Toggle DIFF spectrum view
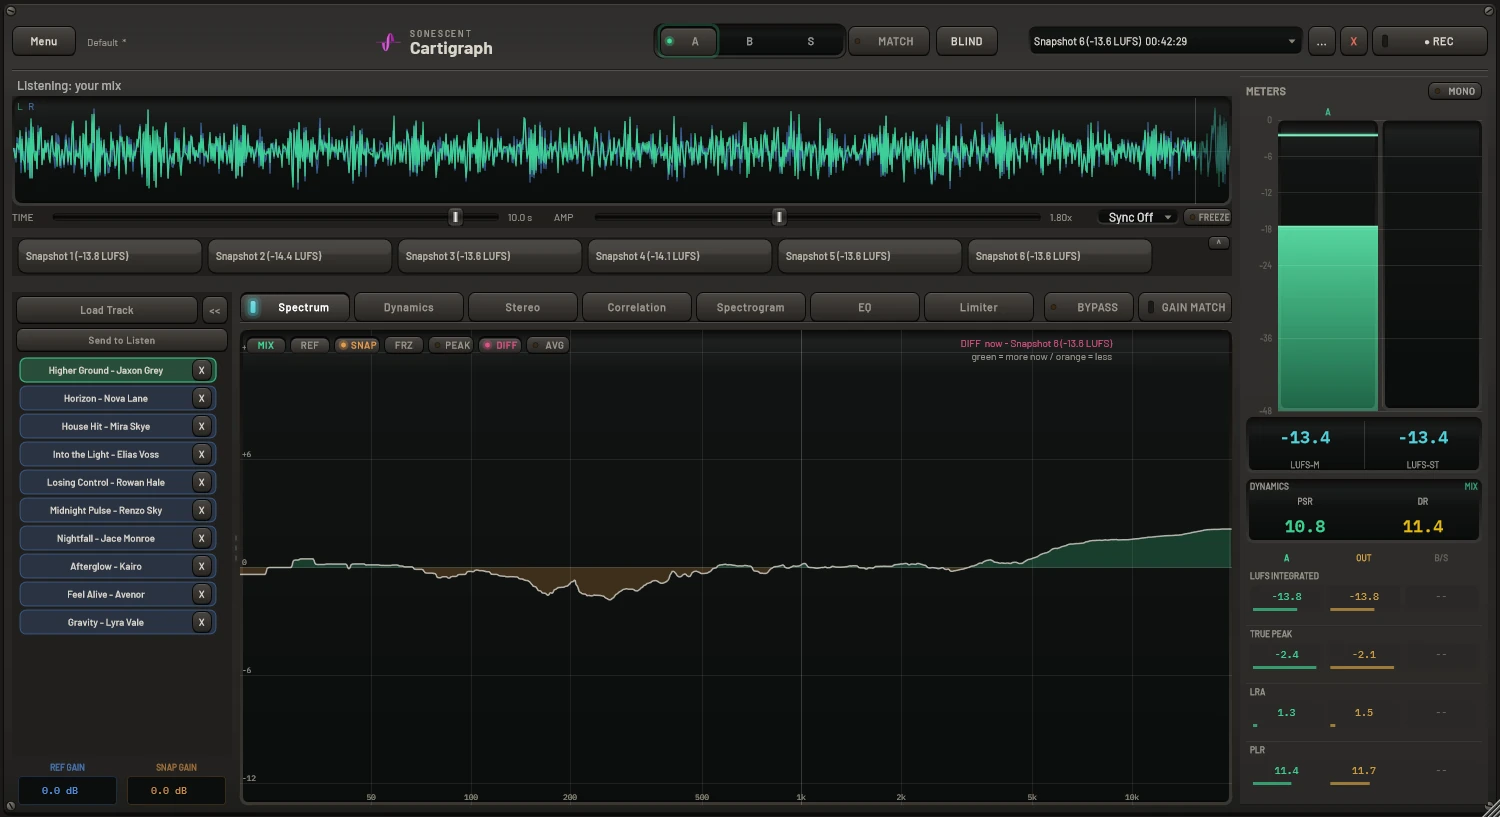The image size is (1500, 817). click(500, 345)
